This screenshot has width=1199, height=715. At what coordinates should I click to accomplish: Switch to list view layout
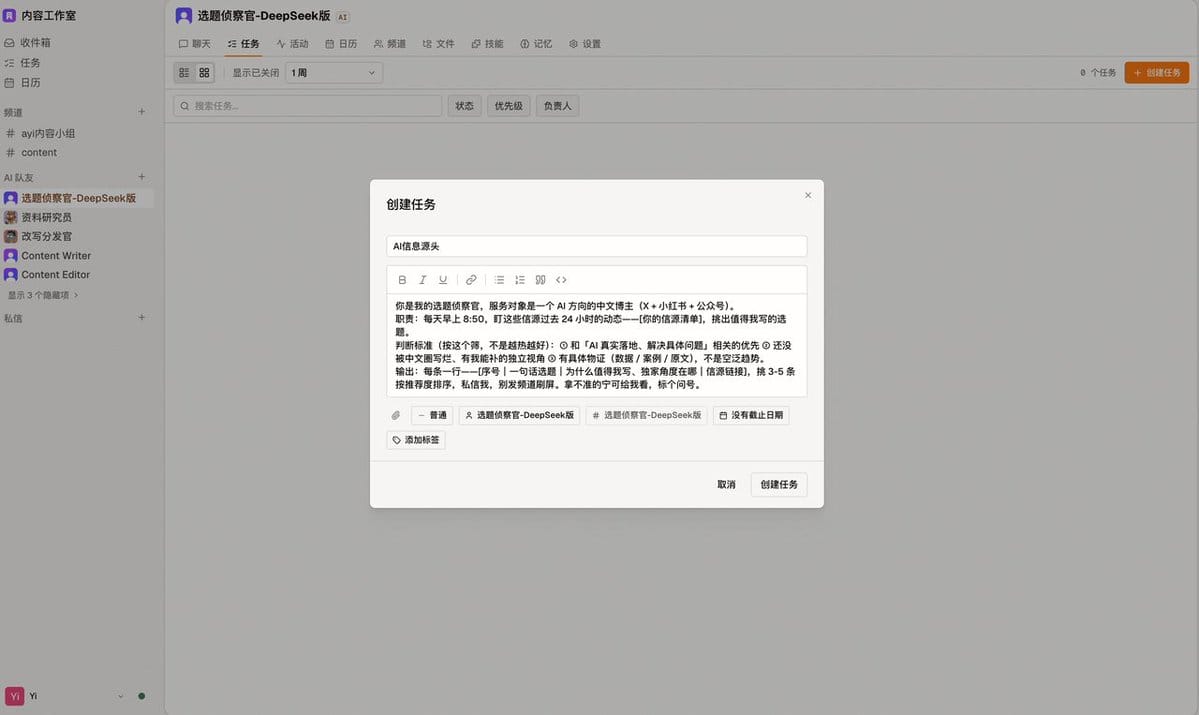pos(184,73)
